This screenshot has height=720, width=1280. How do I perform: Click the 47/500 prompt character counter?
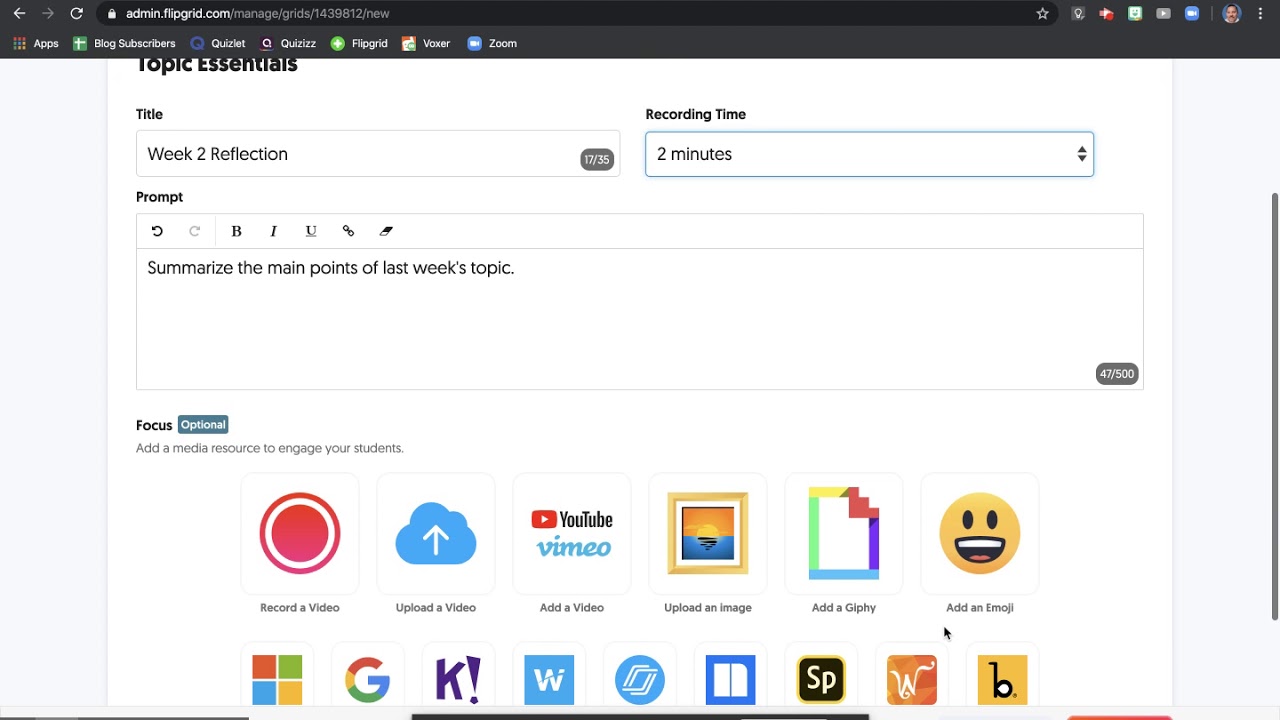pos(1117,374)
